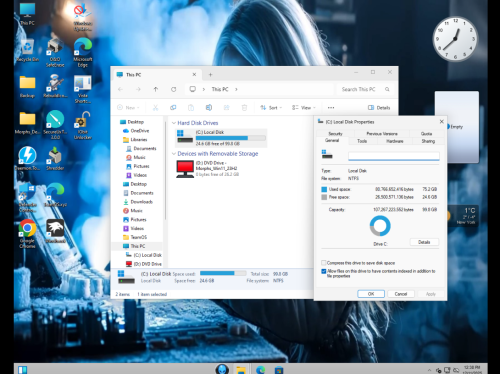Select the Microsoft Edge desktop icon
The image size is (500, 374).
point(83,52)
